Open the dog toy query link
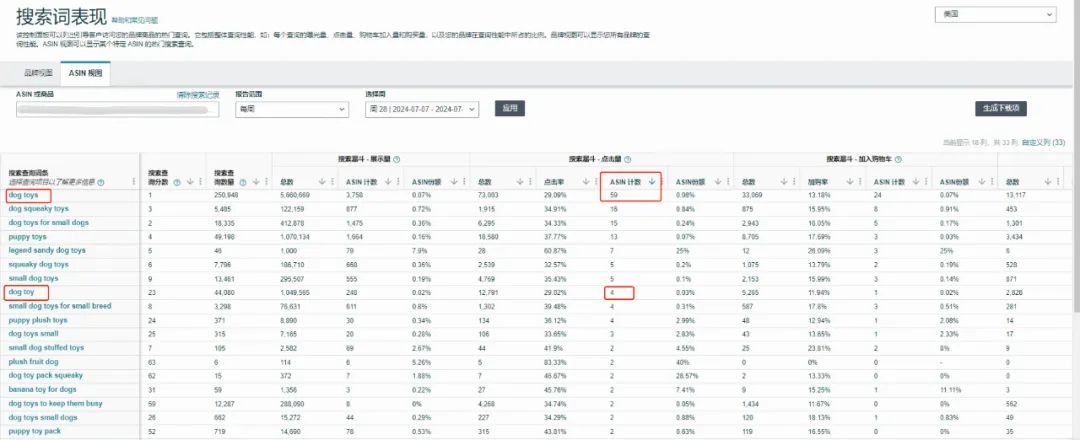The width and height of the screenshot is (1080, 440). tap(21, 292)
